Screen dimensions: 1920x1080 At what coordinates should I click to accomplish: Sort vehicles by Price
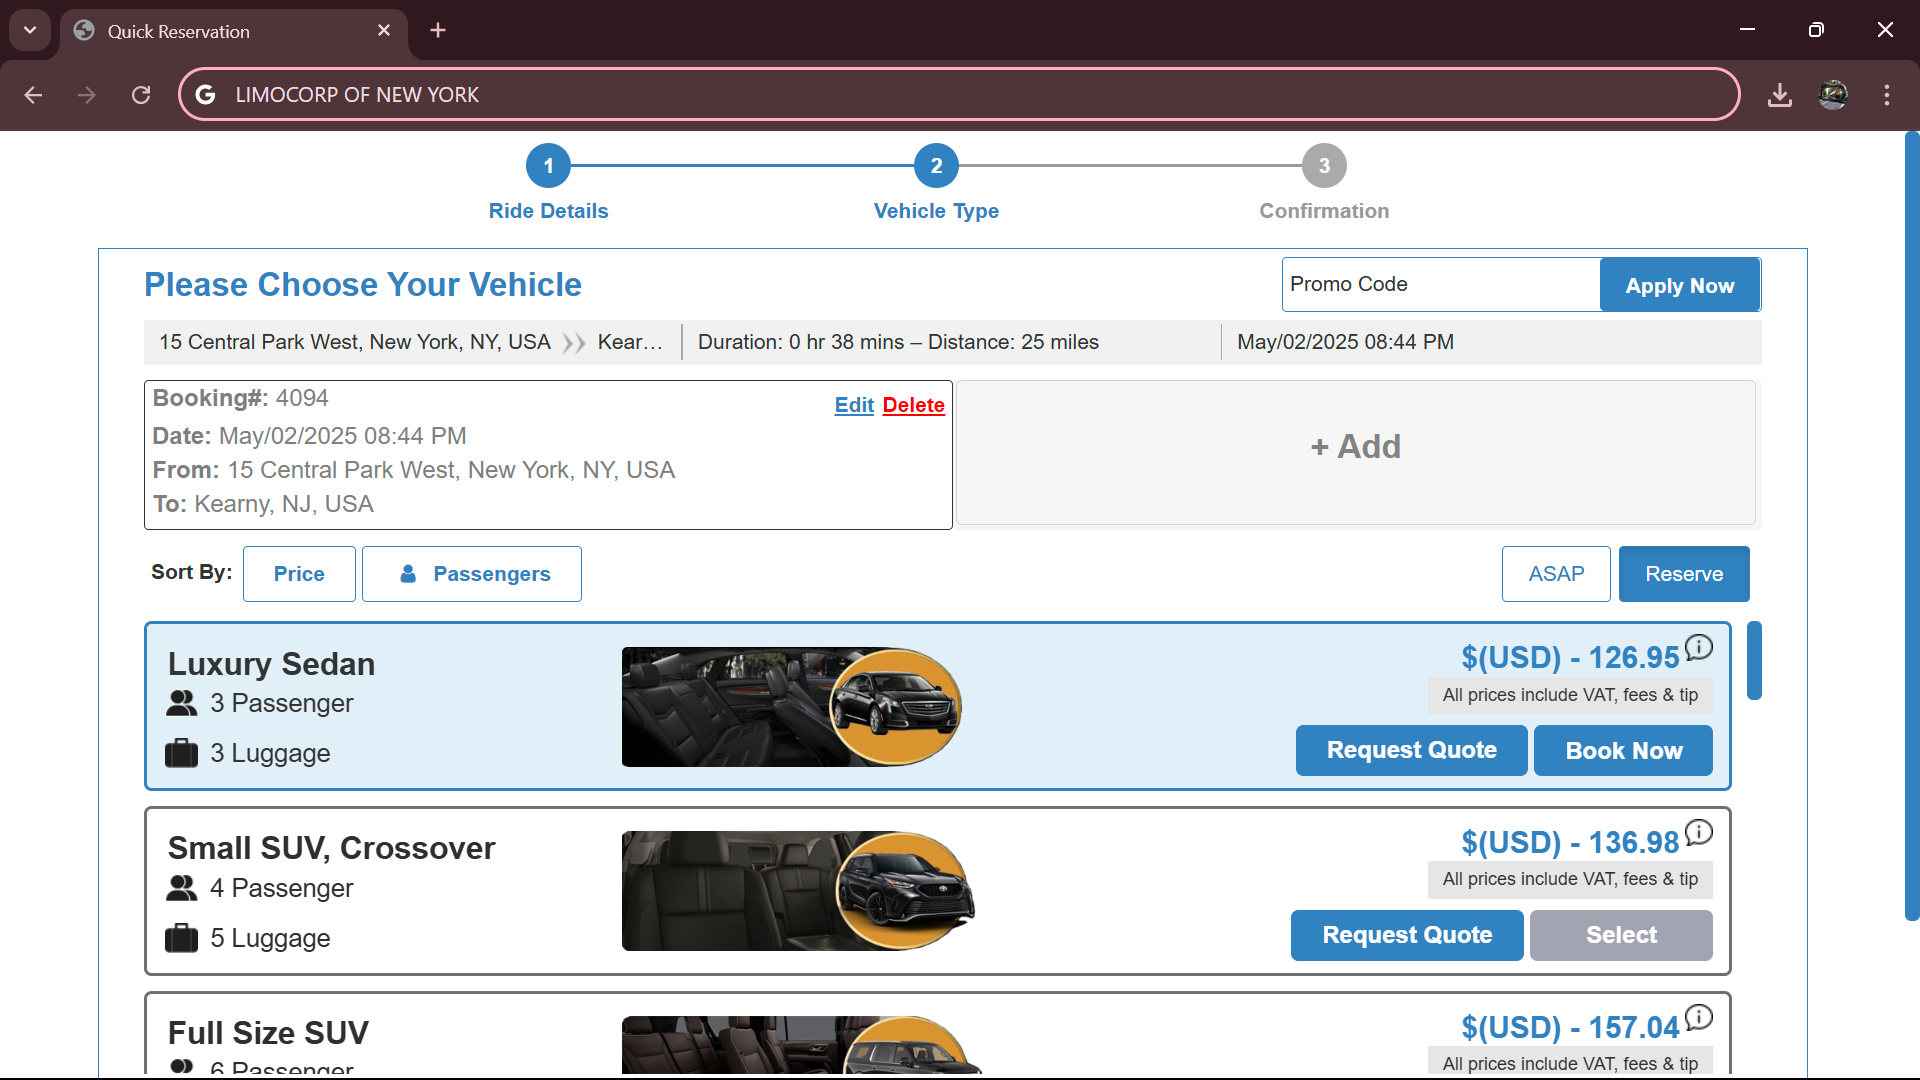[299, 574]
